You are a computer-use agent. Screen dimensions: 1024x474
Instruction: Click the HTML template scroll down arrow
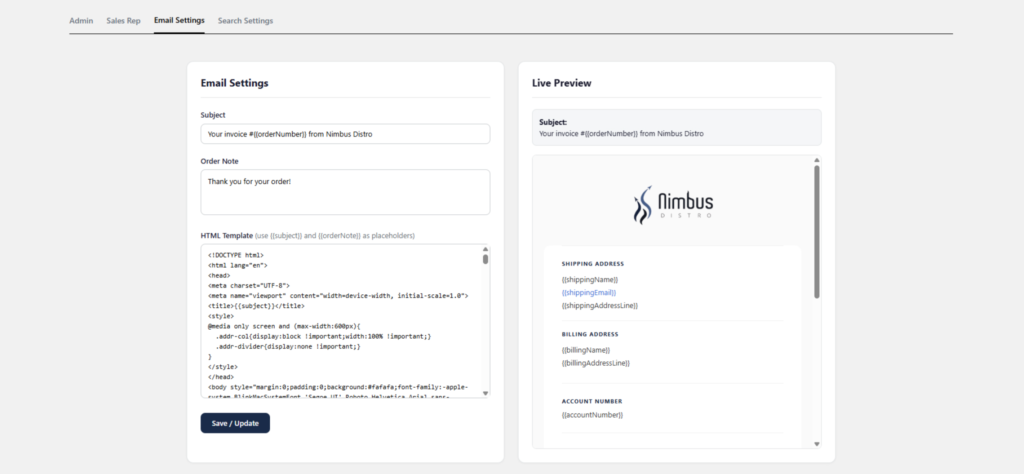pos(485,393)
